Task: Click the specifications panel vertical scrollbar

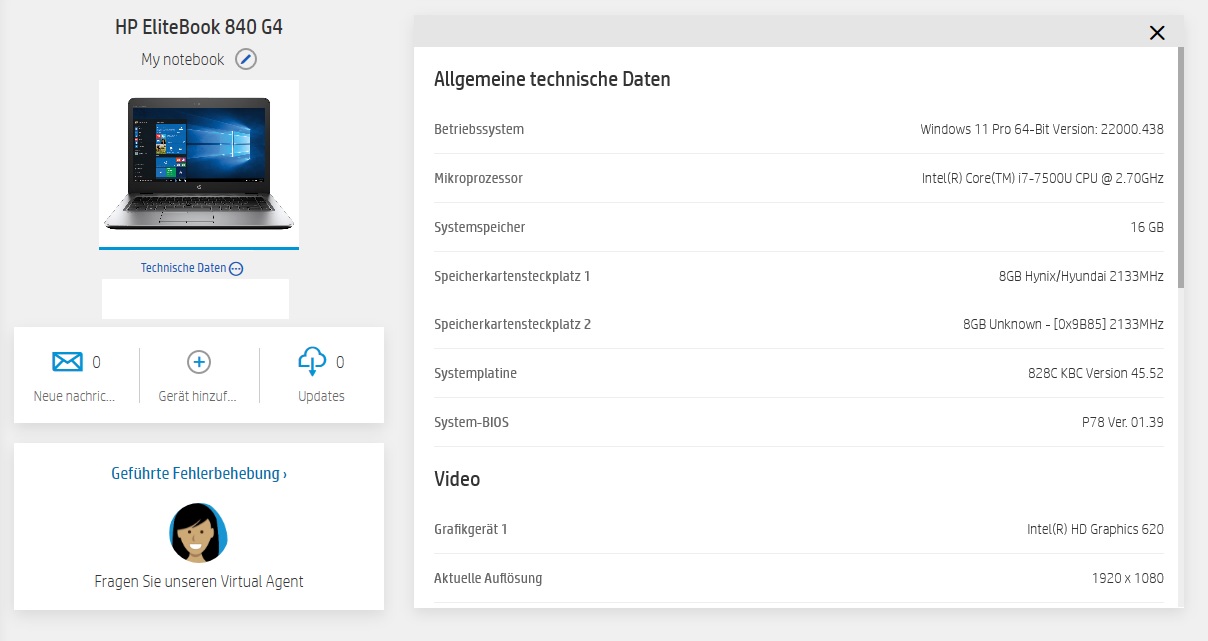Action: (1180, 168)
